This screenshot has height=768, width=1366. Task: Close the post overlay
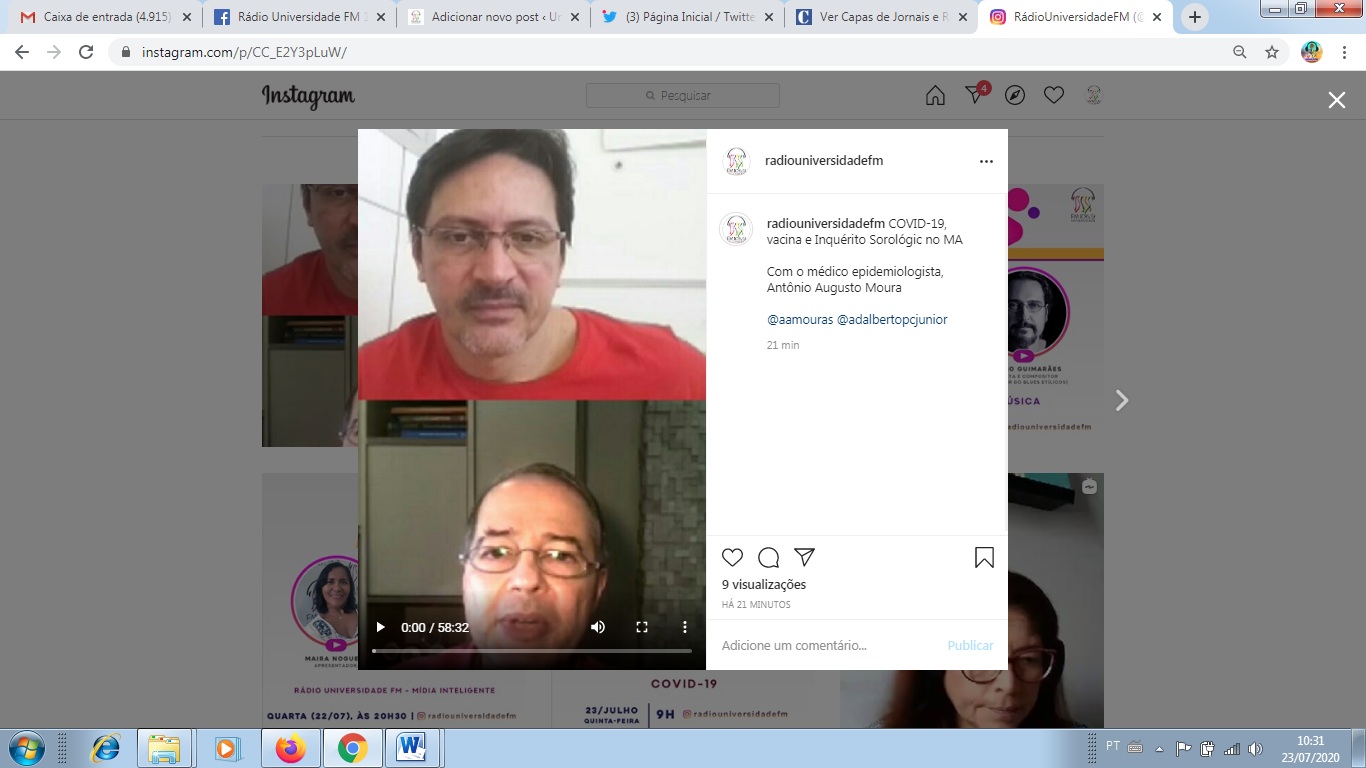1337,99
